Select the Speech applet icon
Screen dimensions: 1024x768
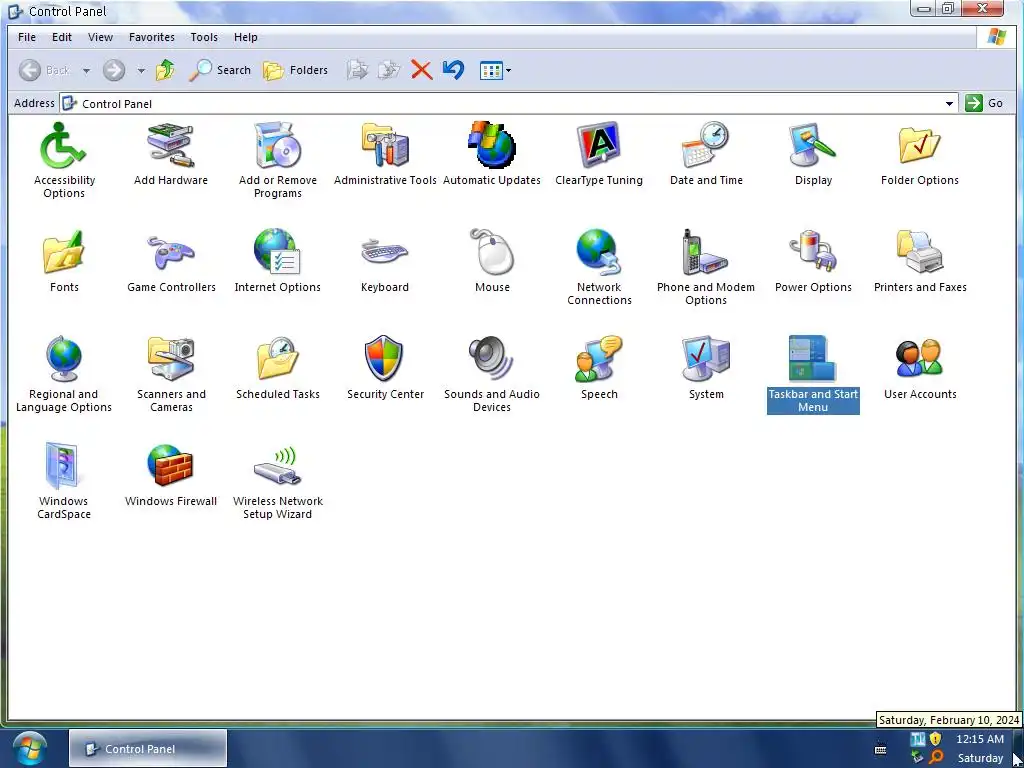(599, 368)
